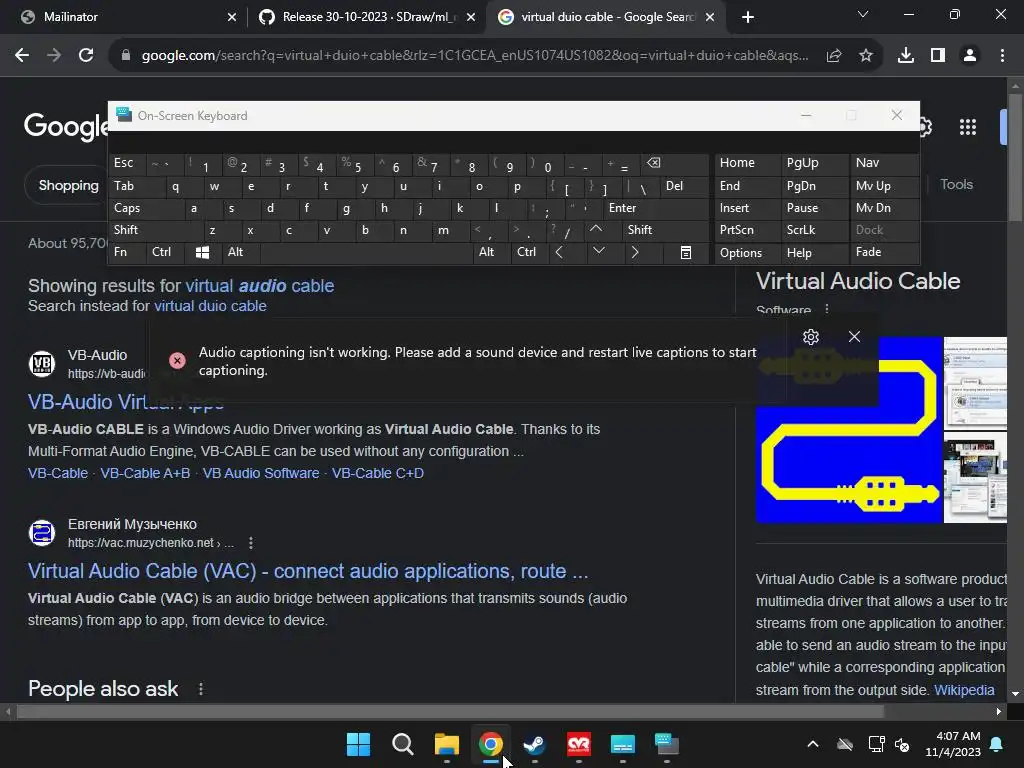
Task: Click the share page icon in address bar
Action: 833,56
